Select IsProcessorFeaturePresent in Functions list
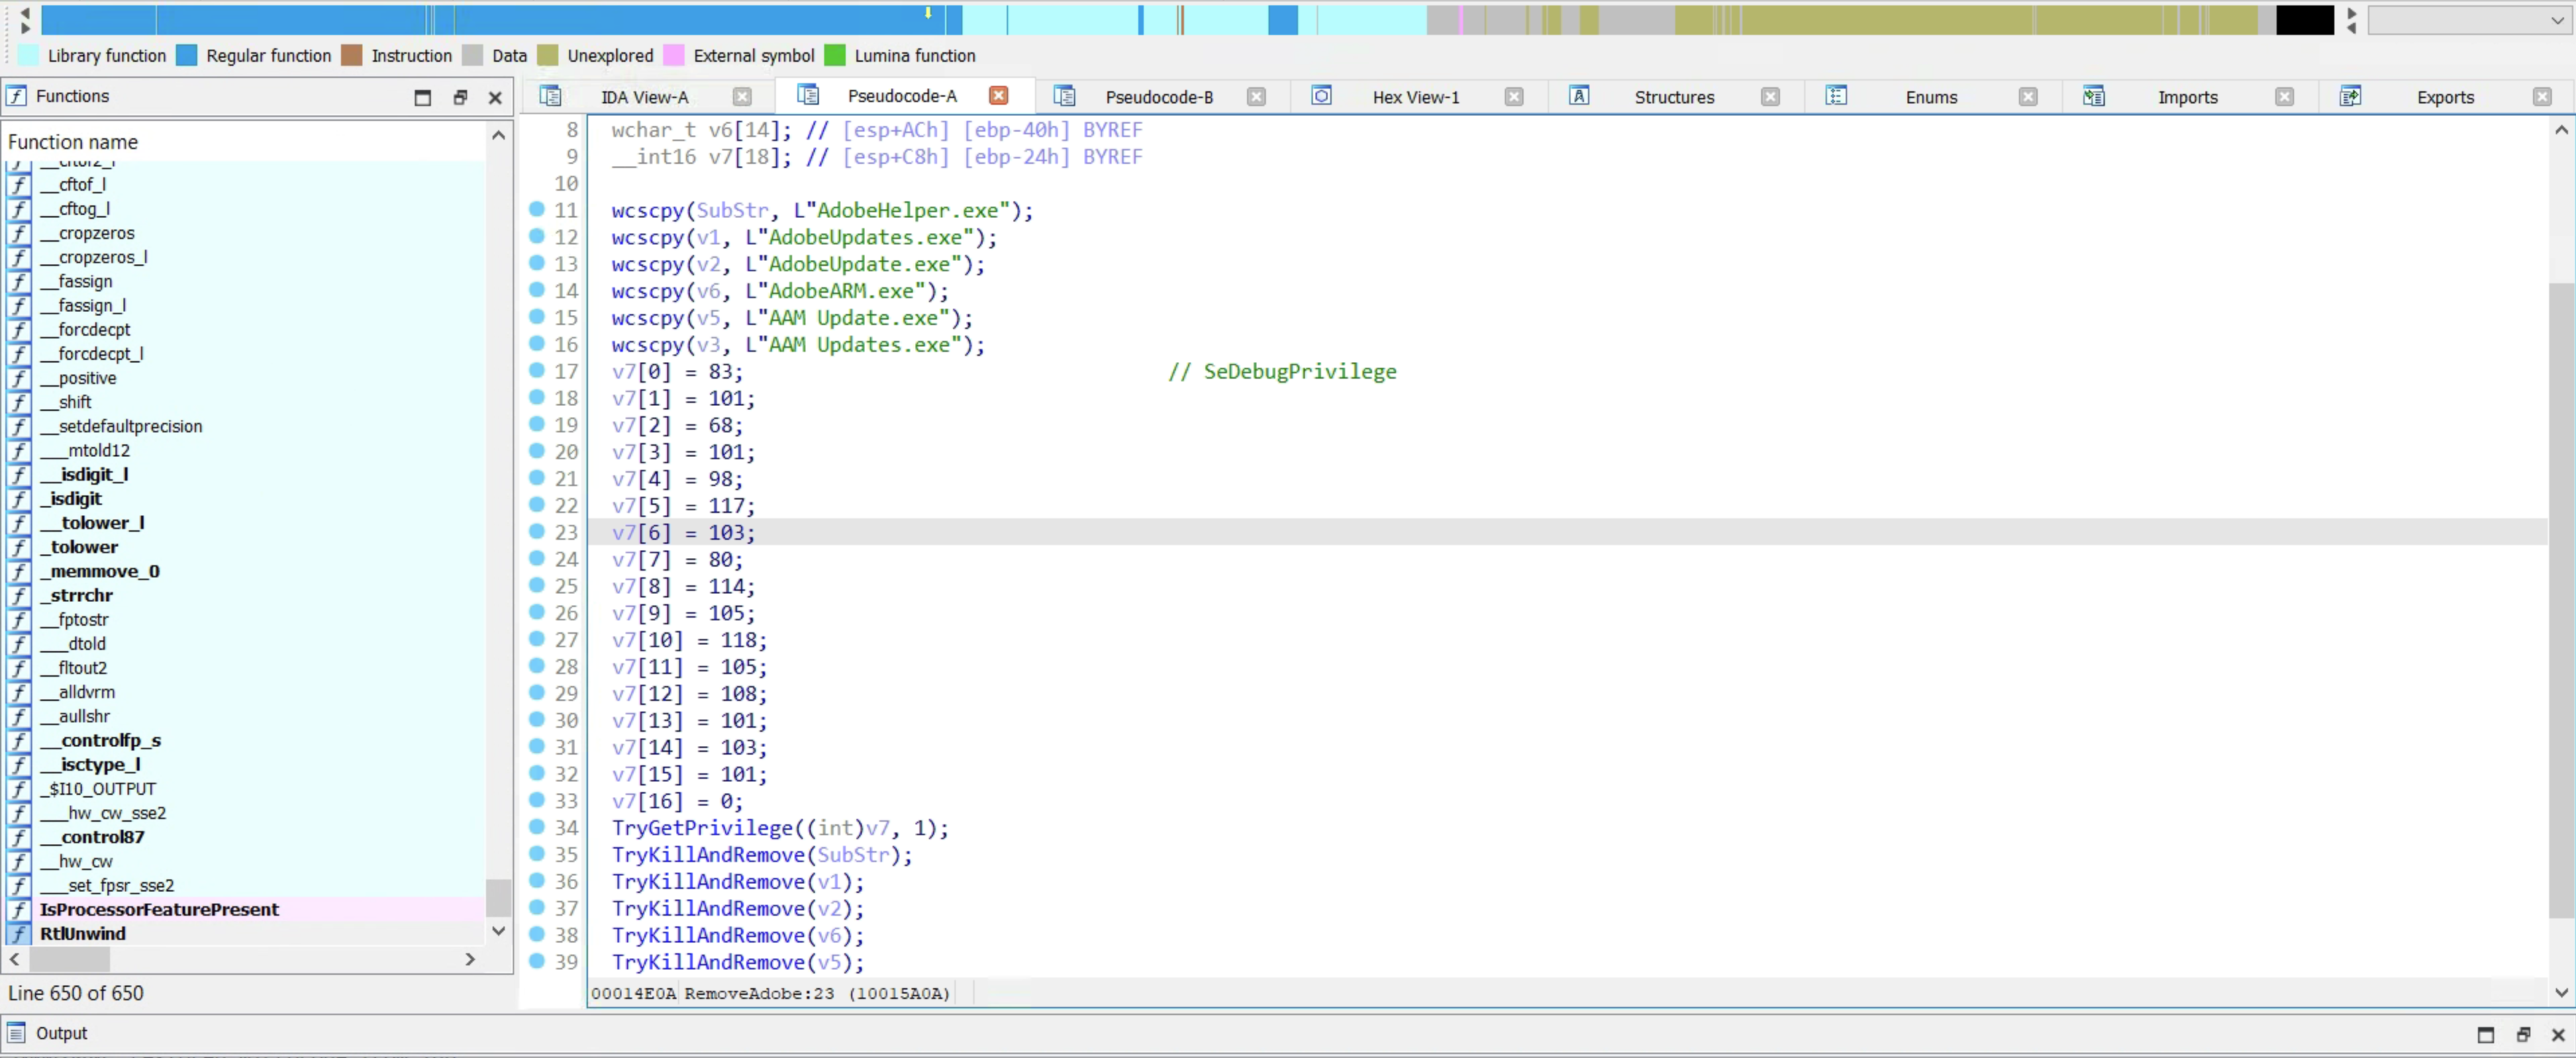2576x1058 pixels. (x=159, y=909)
